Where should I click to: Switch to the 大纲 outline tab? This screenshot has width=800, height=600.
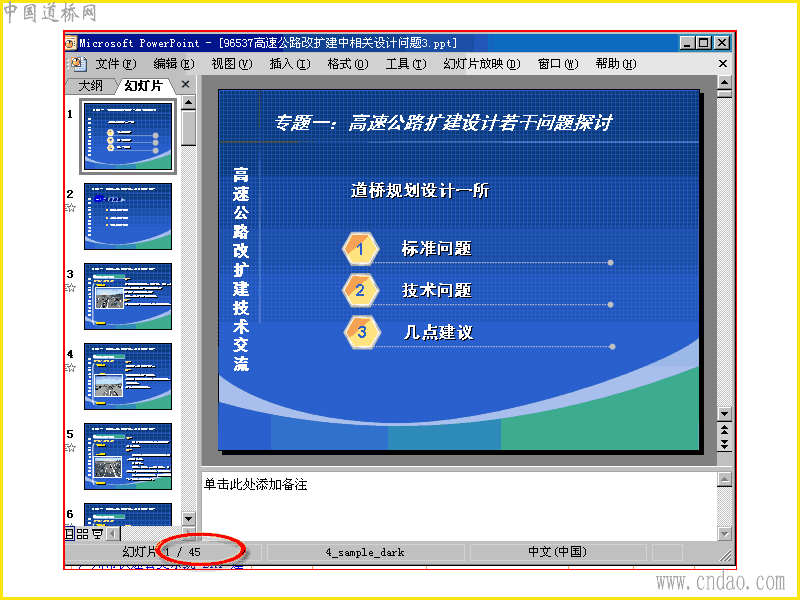point(90,86)
